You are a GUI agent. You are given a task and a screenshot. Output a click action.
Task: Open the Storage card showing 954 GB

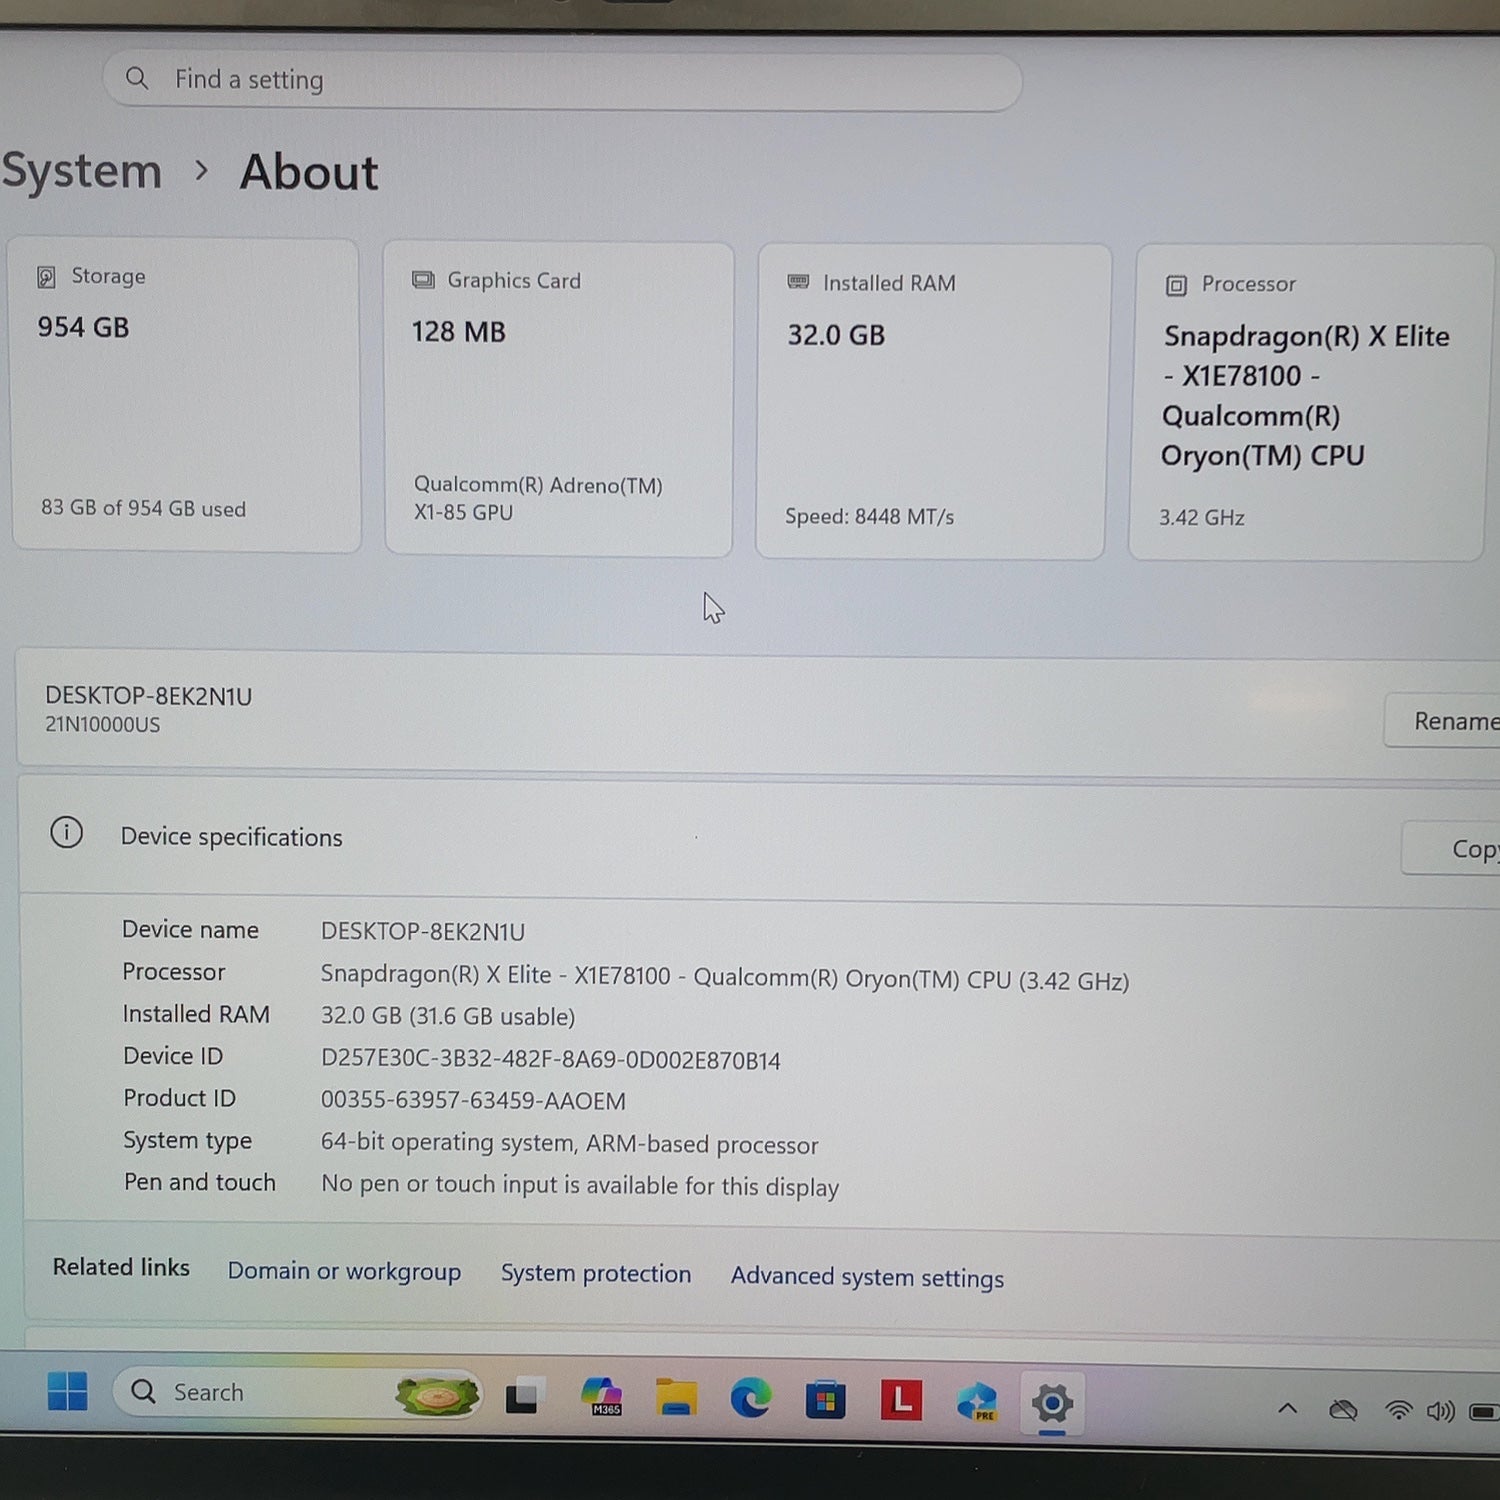pyautogui.click(x=186, y=394)
